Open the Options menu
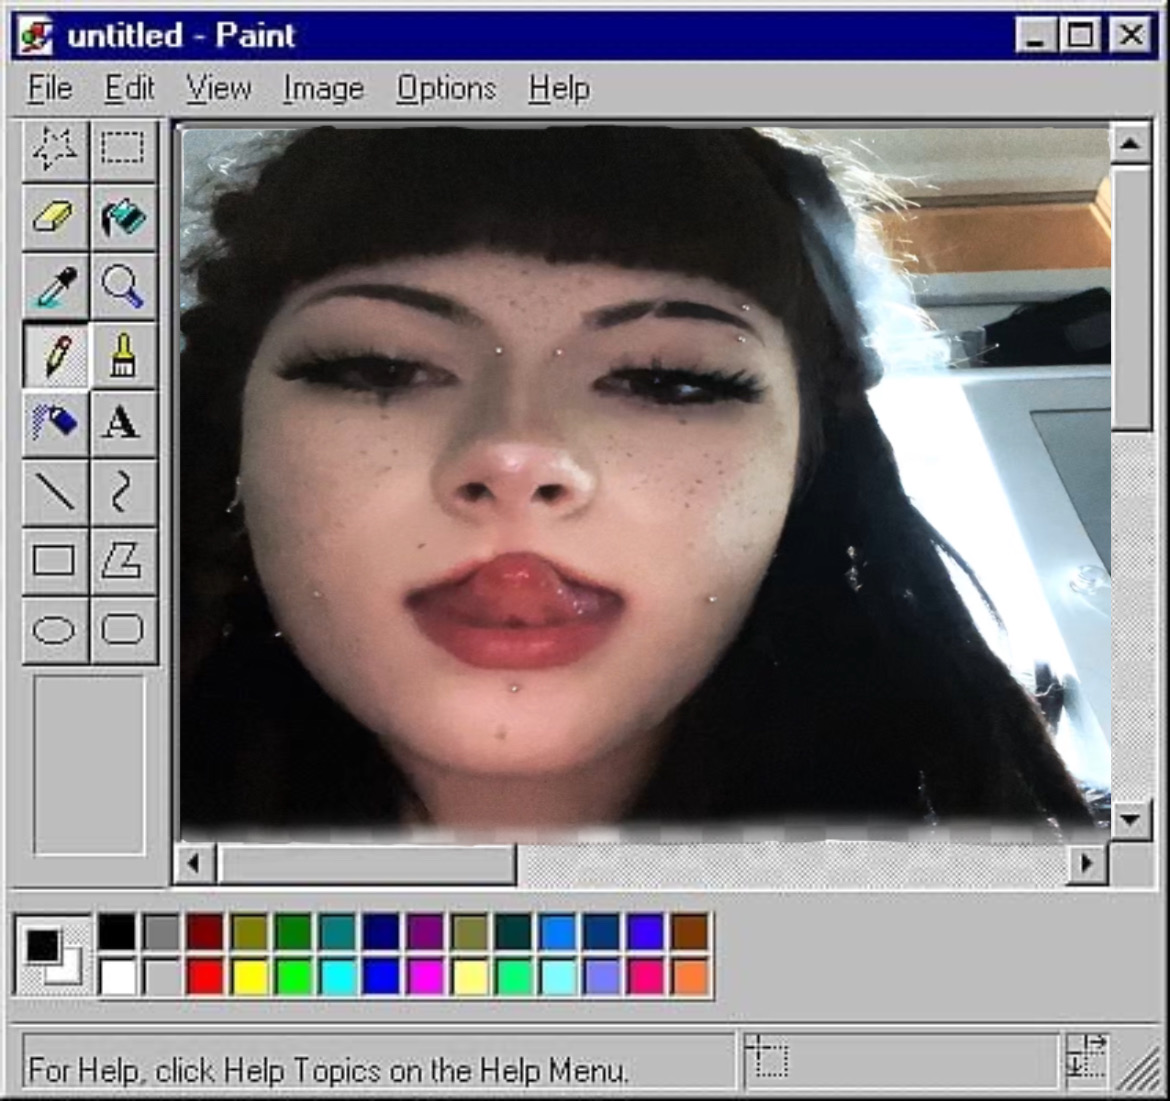The height and width of the screenshot is (1101, 1170). (x=446, y=89)
